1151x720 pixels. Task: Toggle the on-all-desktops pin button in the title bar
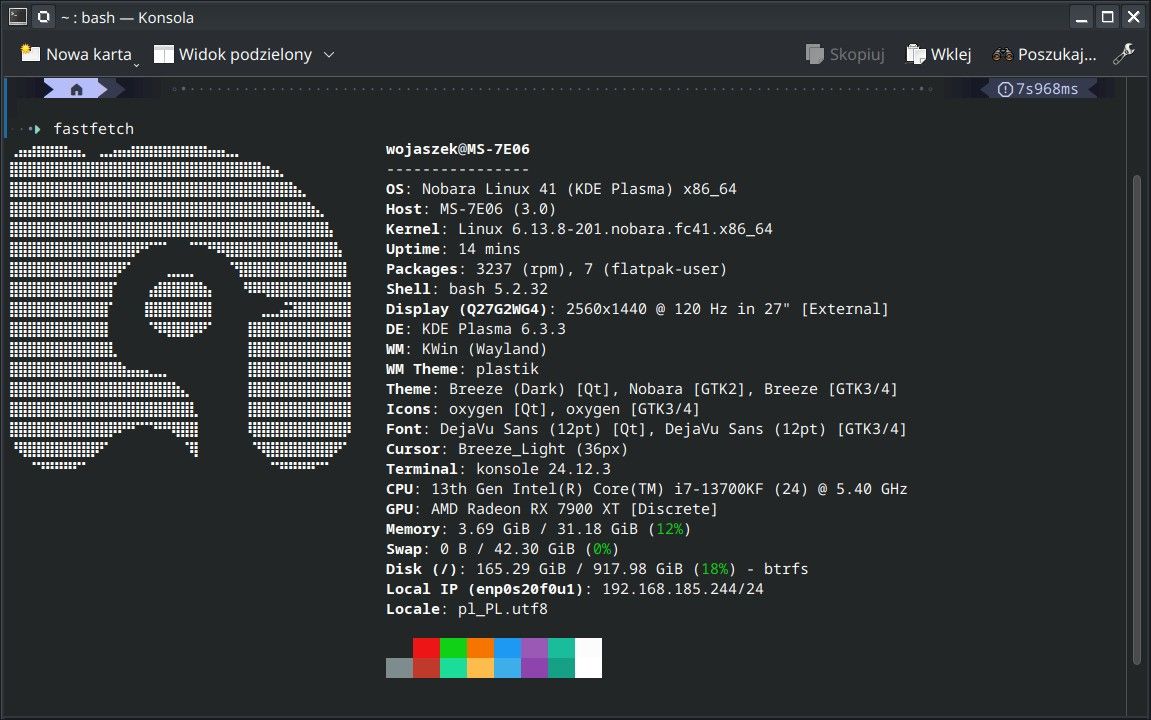[x=44, y=16]
